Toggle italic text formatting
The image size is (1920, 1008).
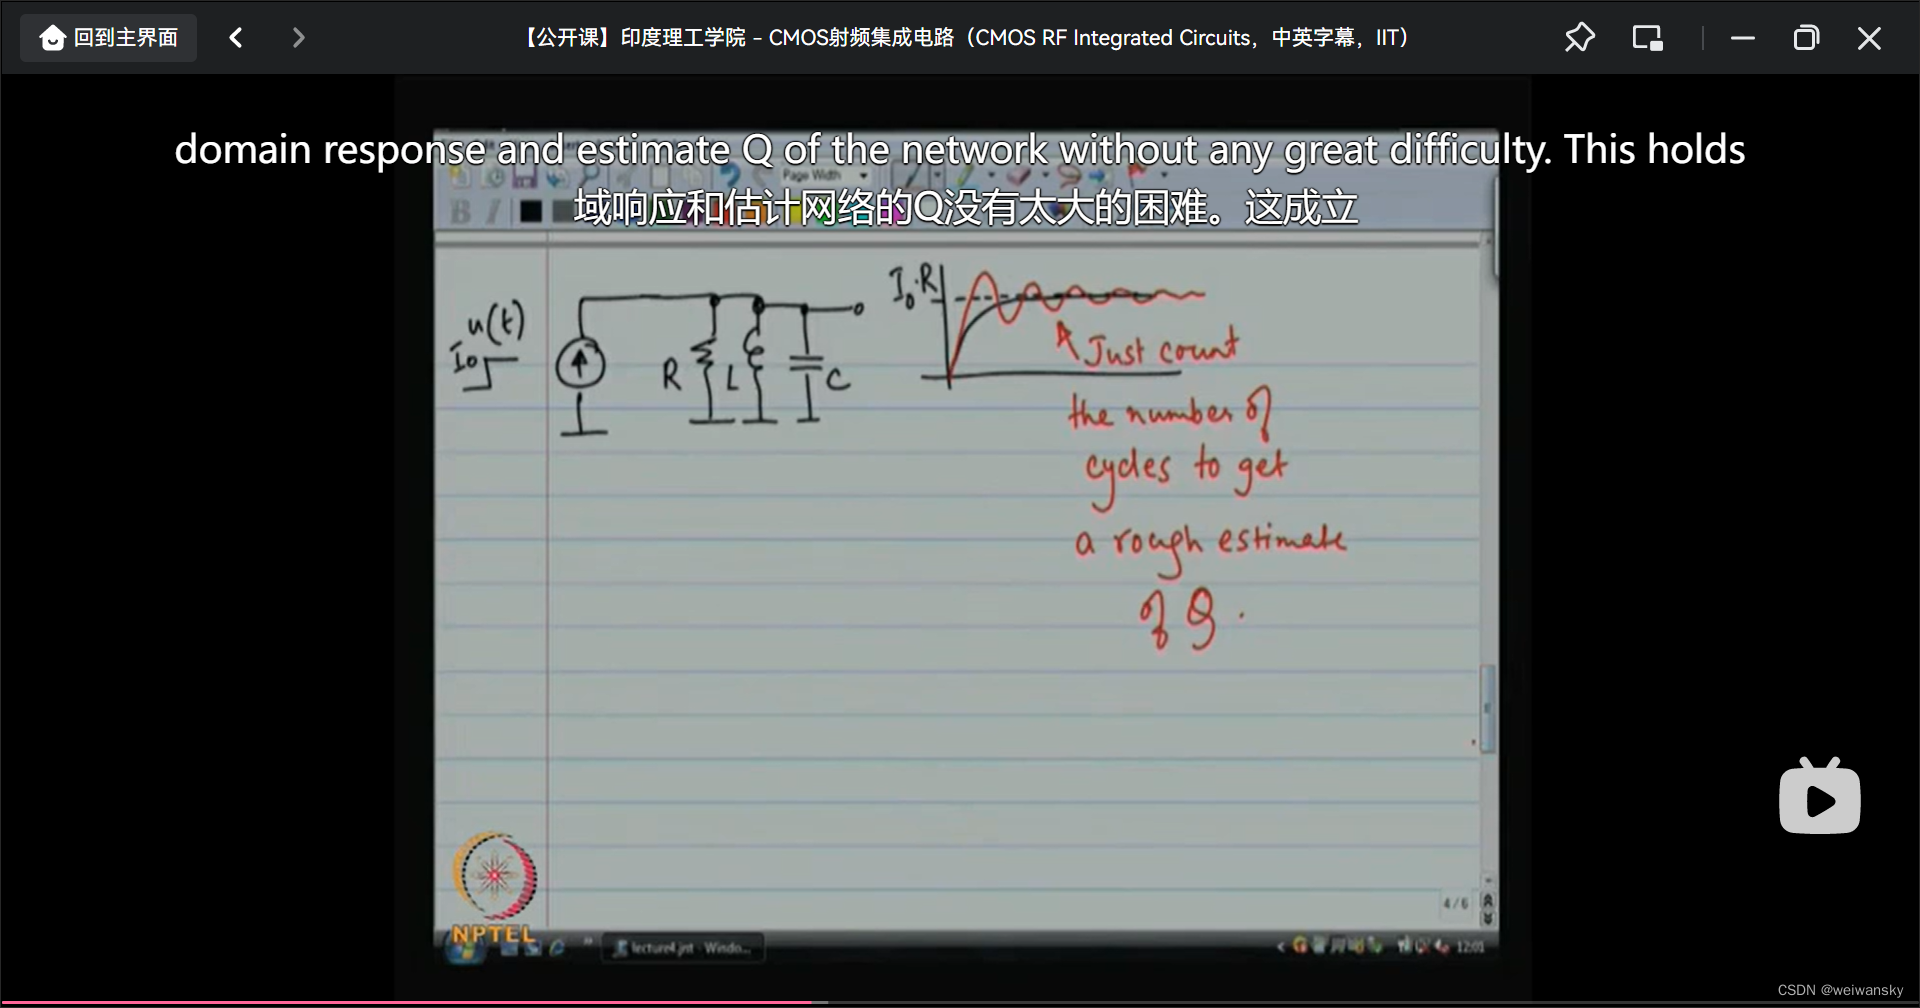pyautogui.click(x=493, y=211)
